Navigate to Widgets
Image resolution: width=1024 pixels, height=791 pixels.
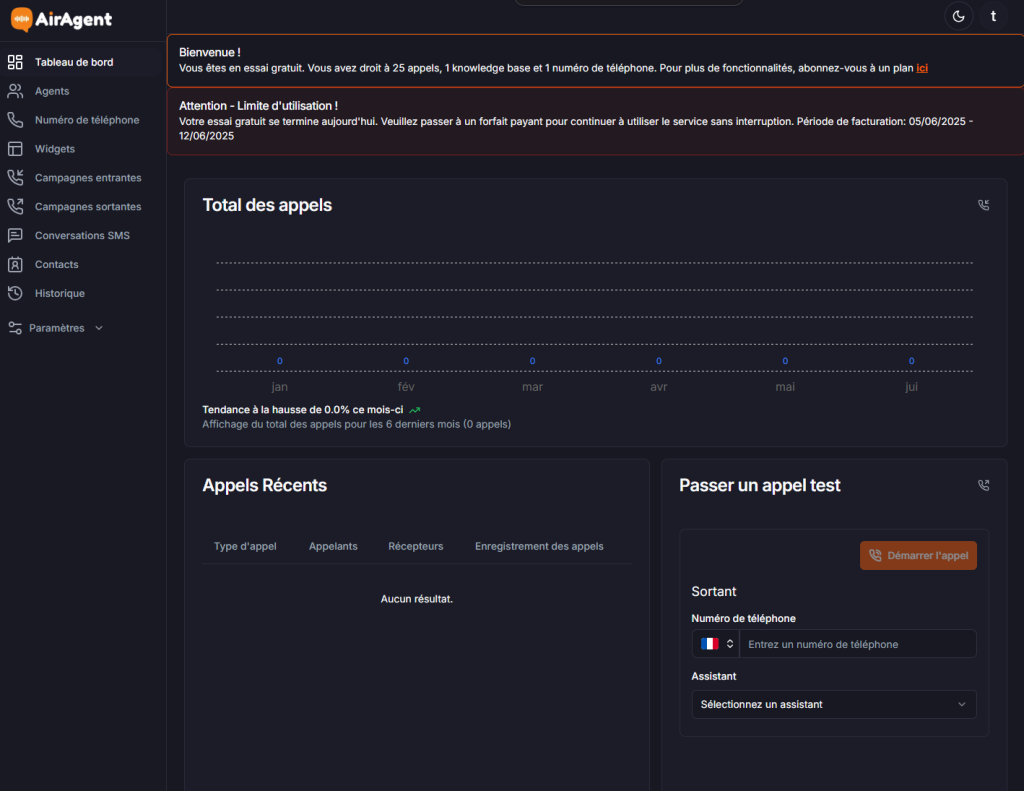(x=55, y=149)
